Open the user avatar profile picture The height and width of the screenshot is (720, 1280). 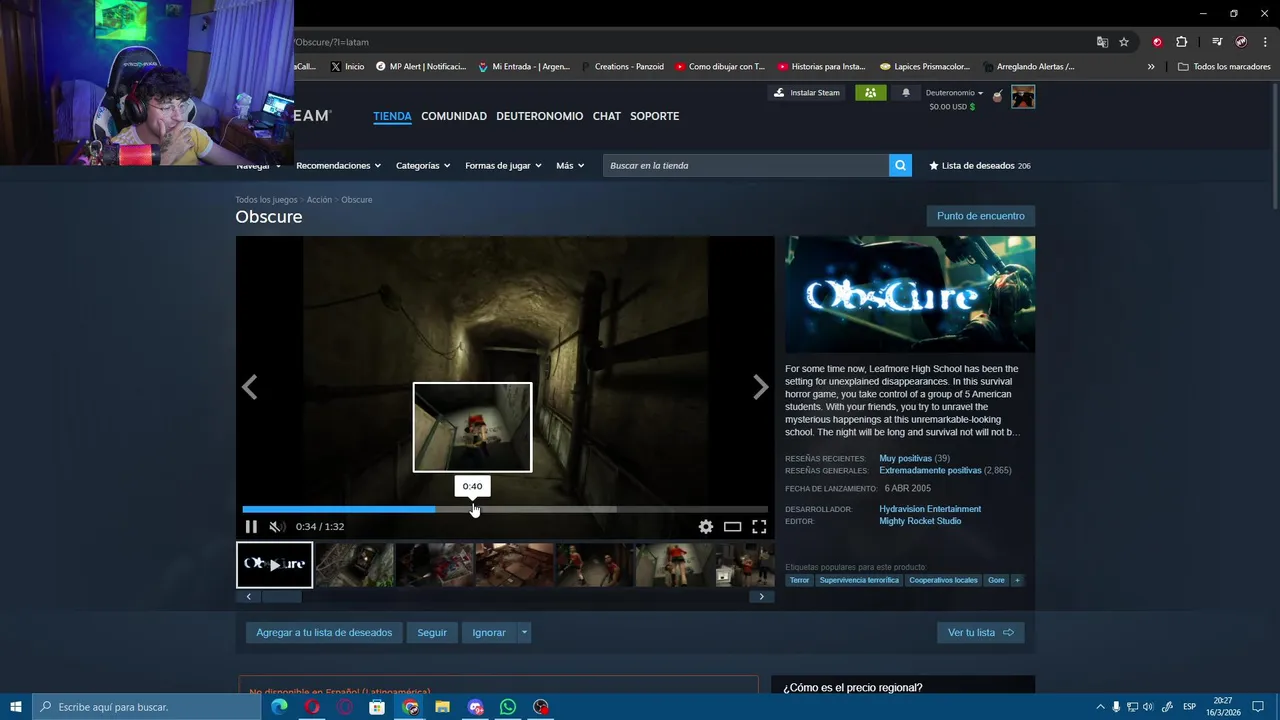coord(1023,97)
